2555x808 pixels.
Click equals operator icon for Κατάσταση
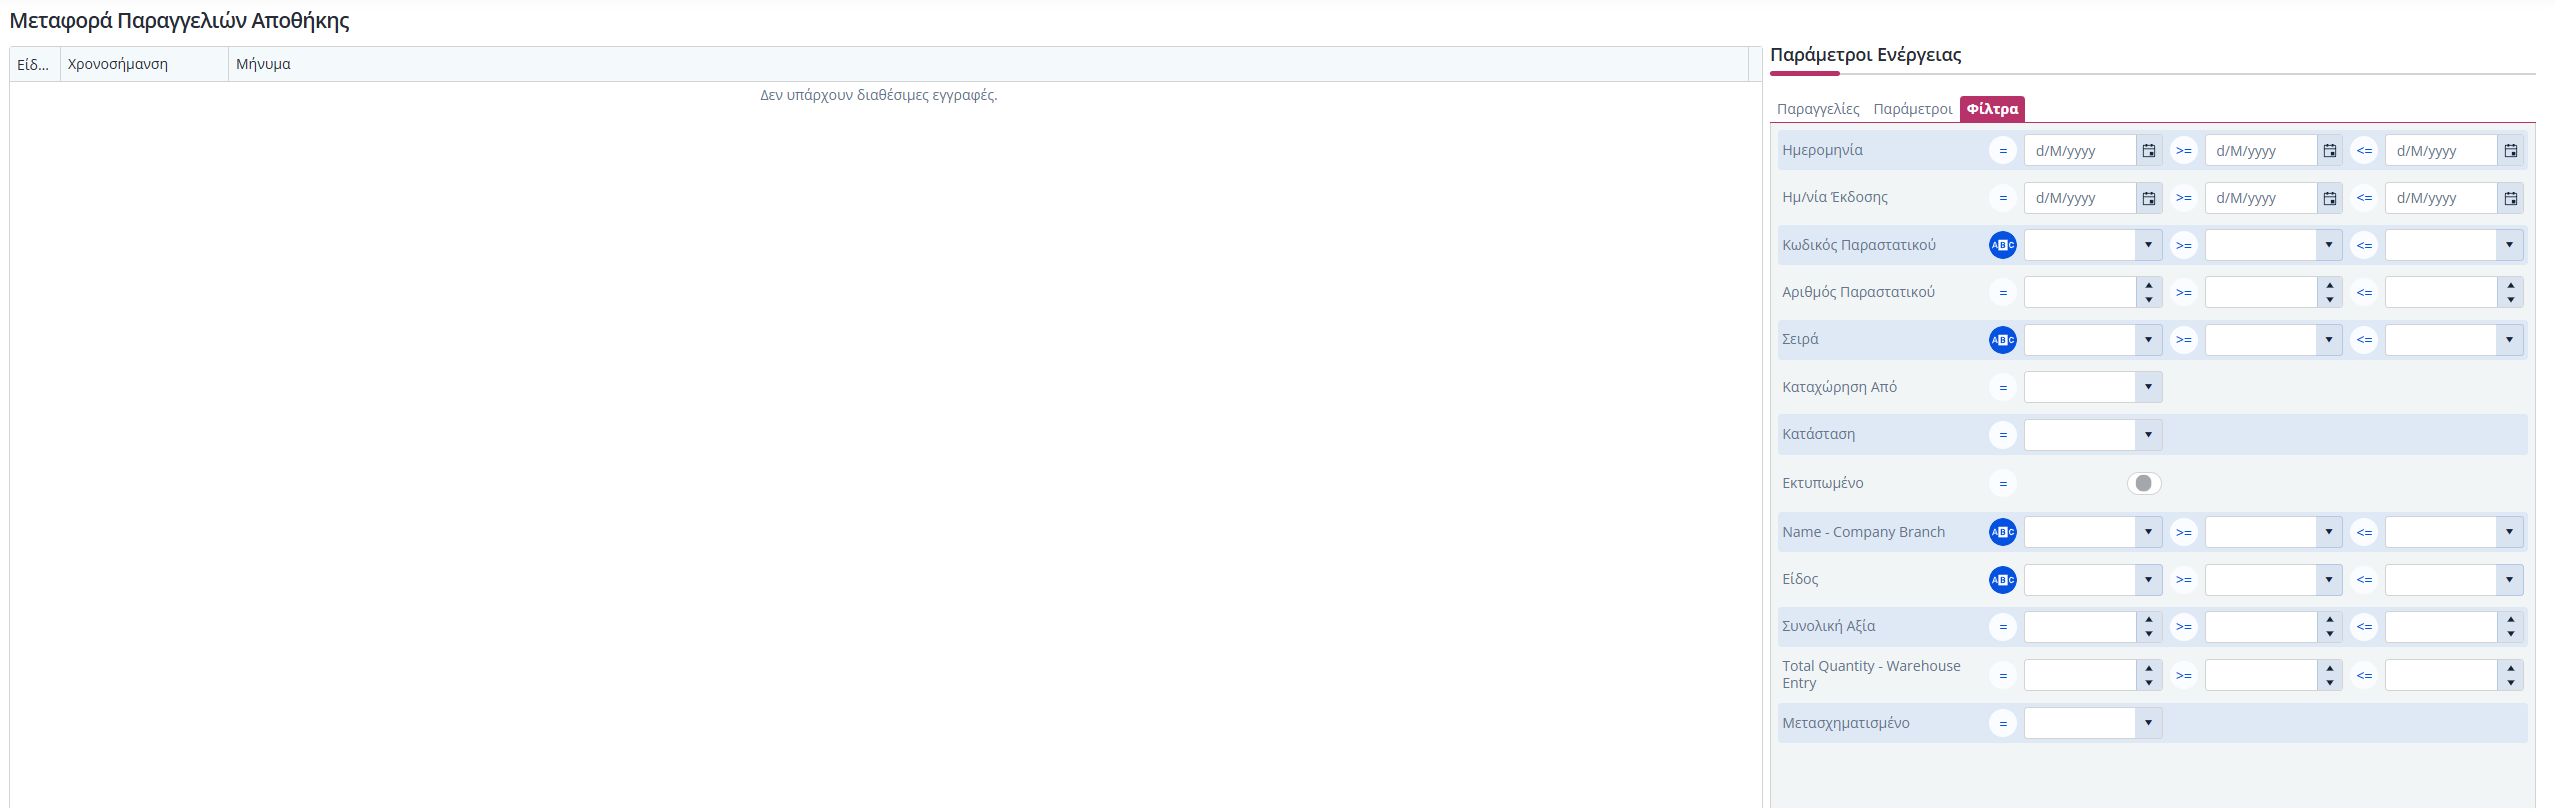click(x=2002, y=435)
